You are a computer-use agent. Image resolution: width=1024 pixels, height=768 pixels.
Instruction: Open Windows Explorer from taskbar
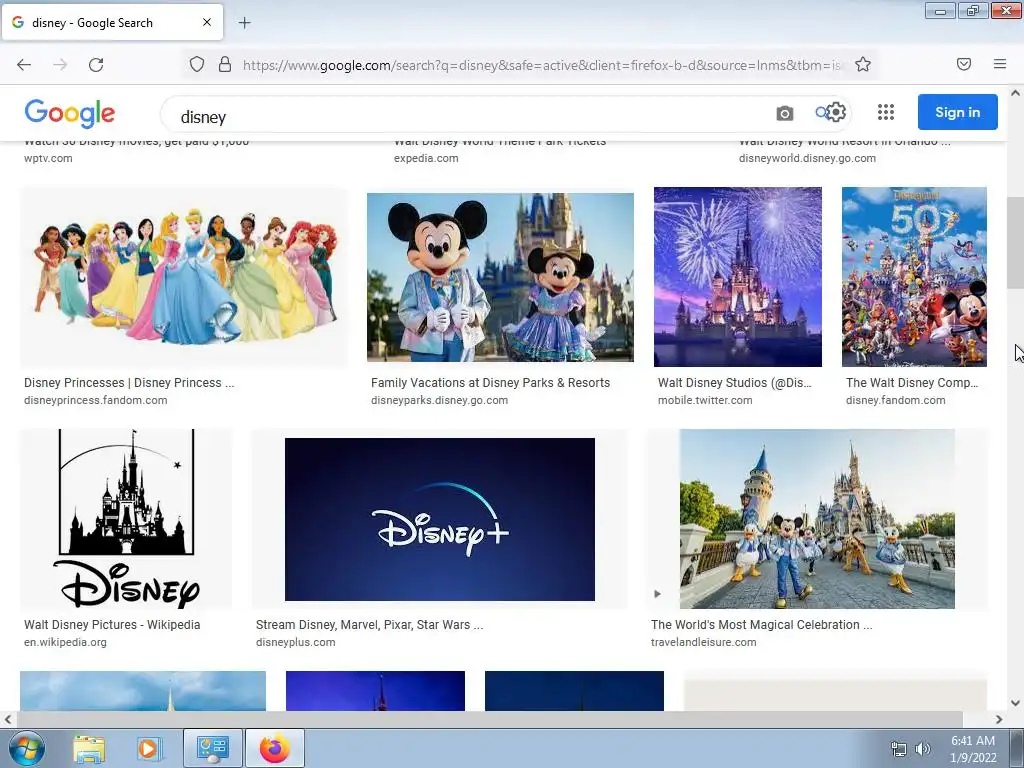[89, 748]
